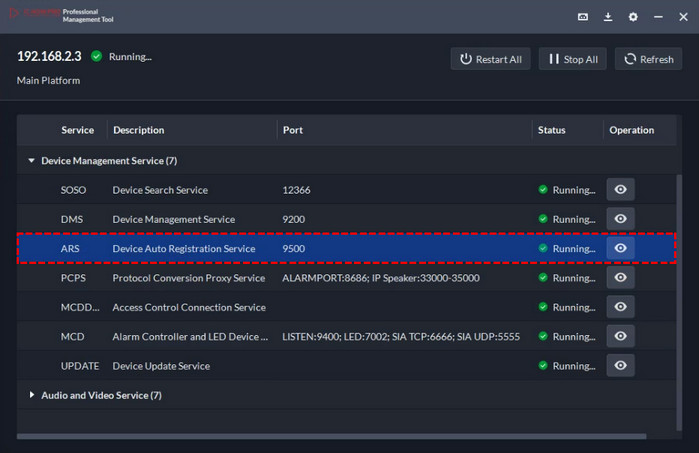
Task: Click port value 9200
Action: (293, 219)
